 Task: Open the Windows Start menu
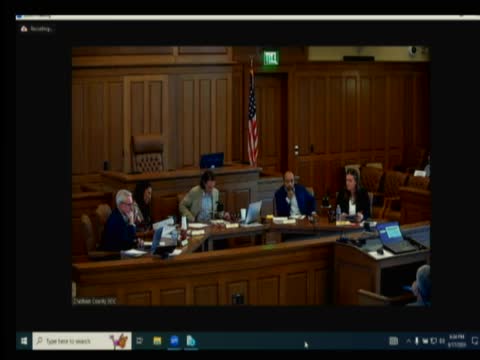click(24, 341)
